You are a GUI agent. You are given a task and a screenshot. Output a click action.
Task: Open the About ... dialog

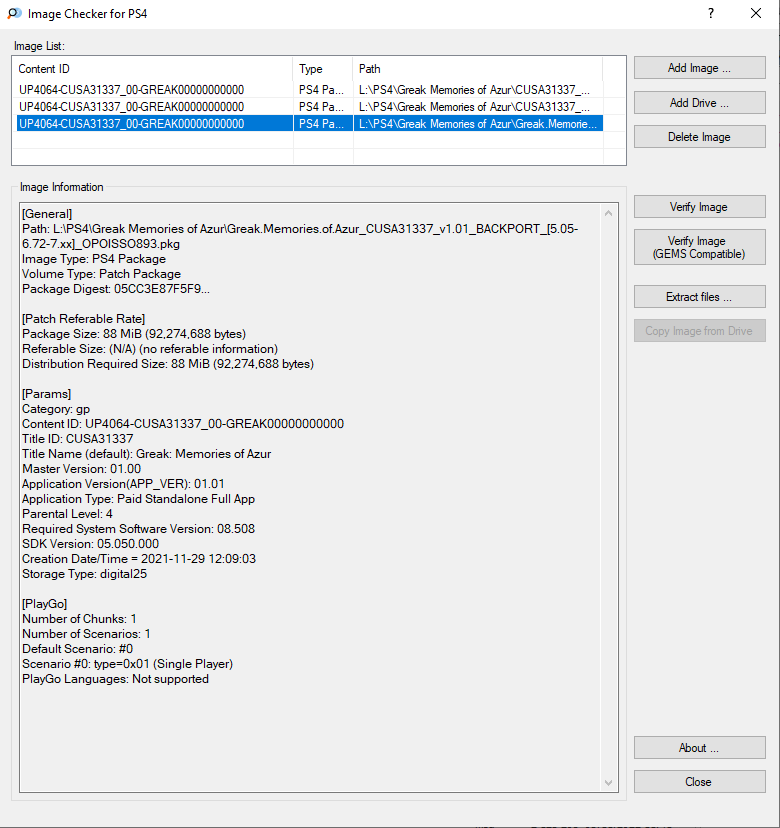(699, 748)
